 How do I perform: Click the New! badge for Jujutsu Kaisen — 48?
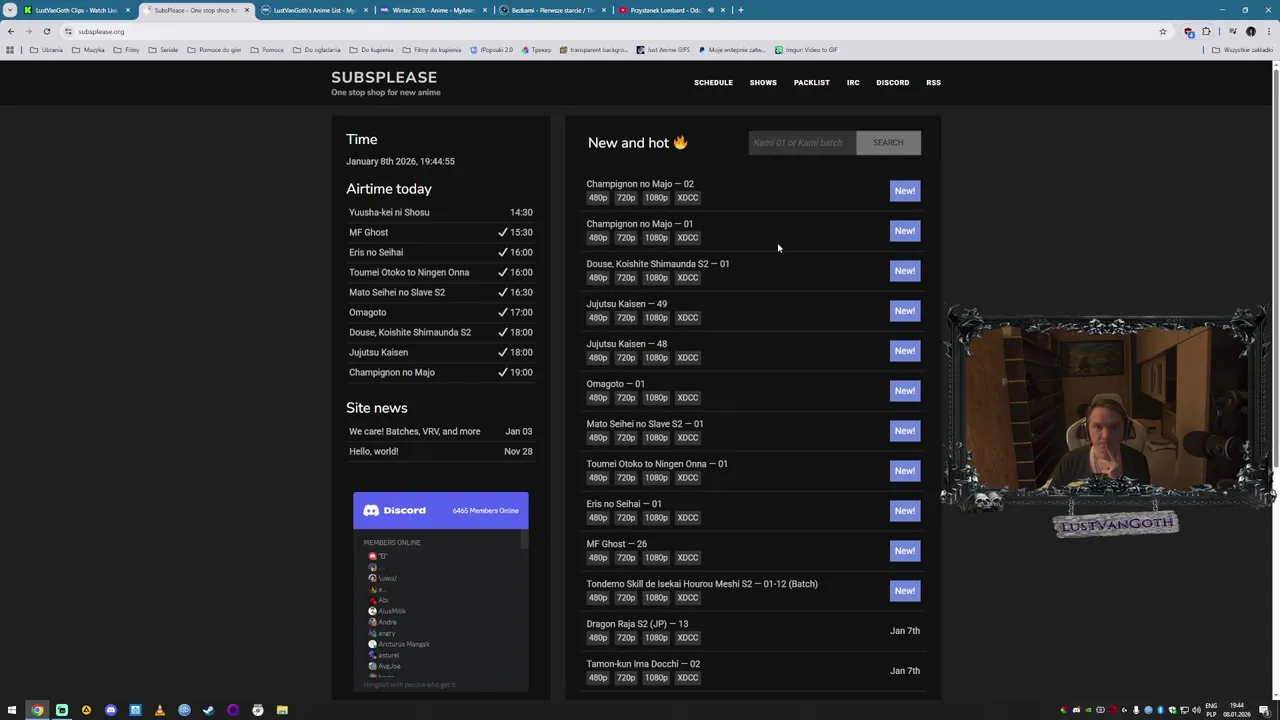point(905,351)
